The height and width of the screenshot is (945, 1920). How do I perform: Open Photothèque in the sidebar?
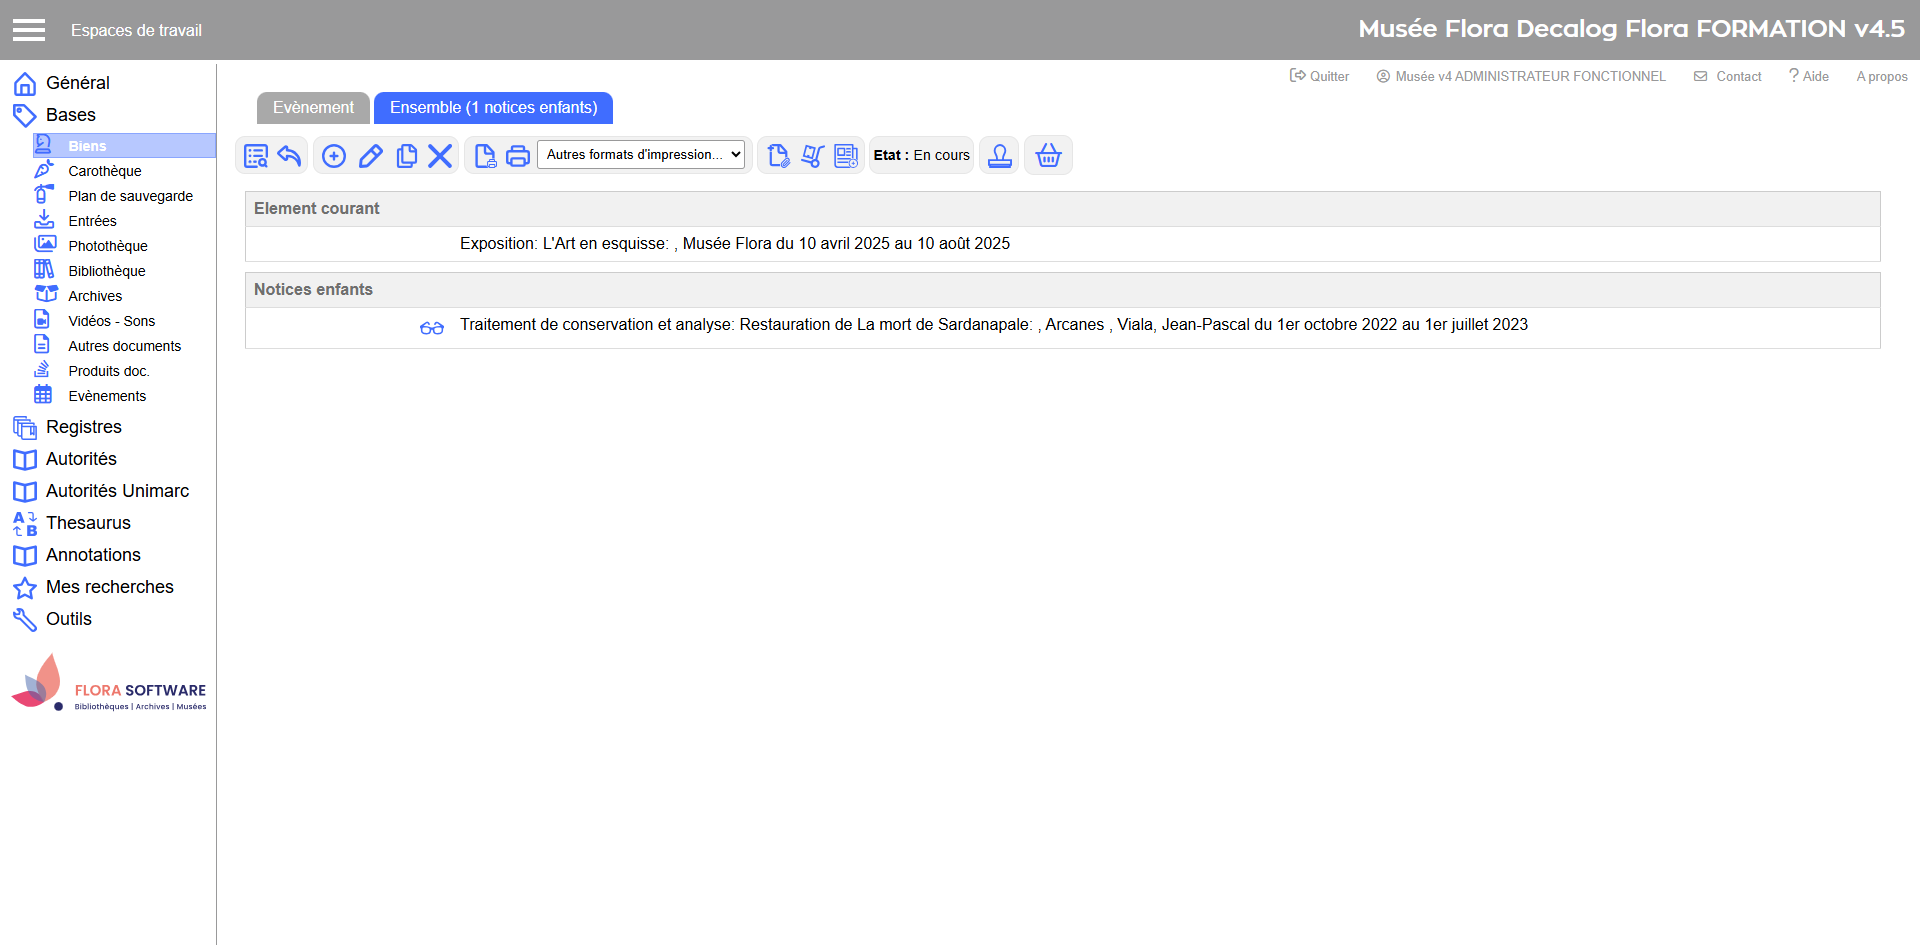(108, 246)
